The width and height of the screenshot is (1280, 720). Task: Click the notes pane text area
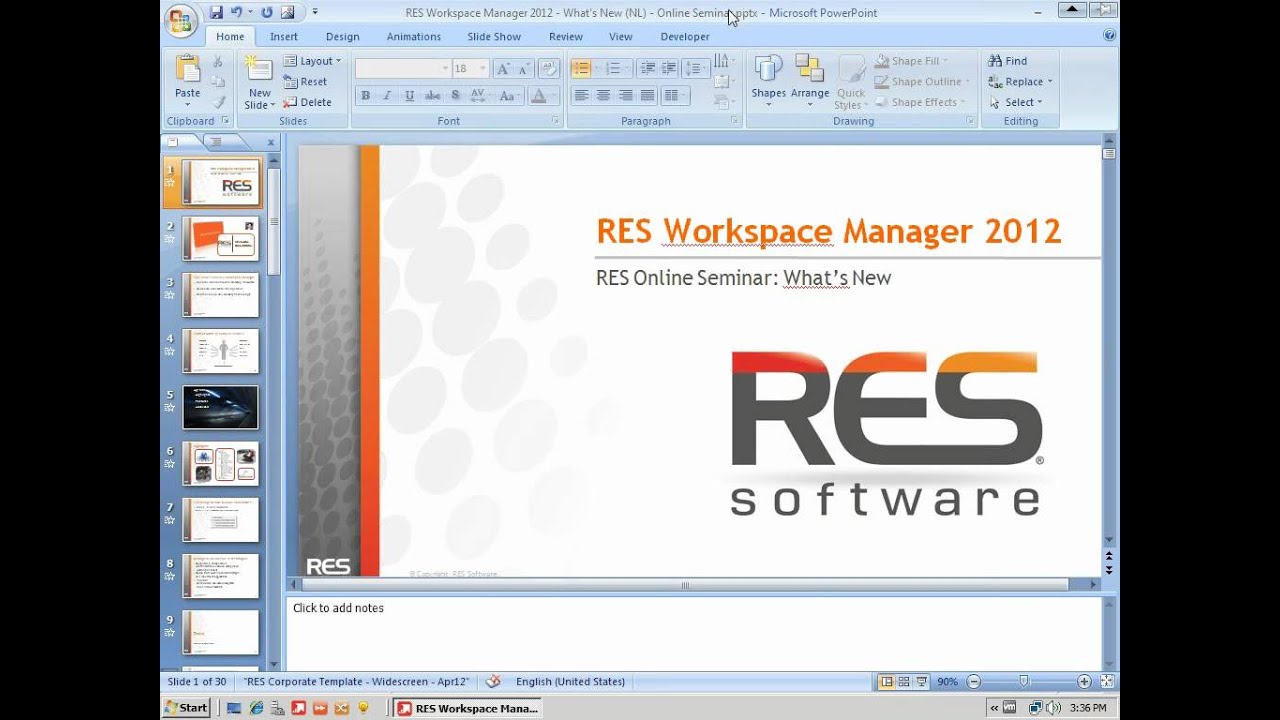[693, 633]
